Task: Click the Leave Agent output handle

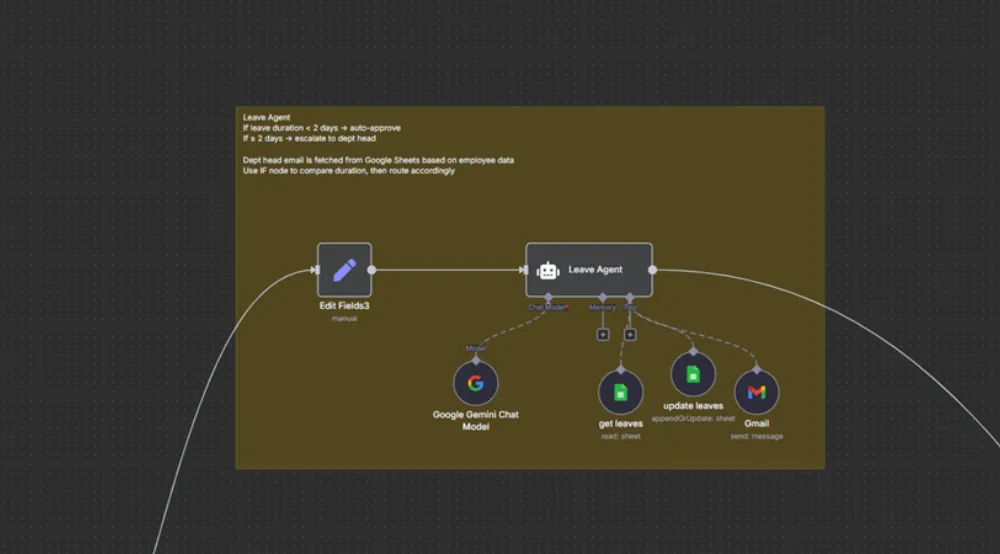Action: coord(653,269)
